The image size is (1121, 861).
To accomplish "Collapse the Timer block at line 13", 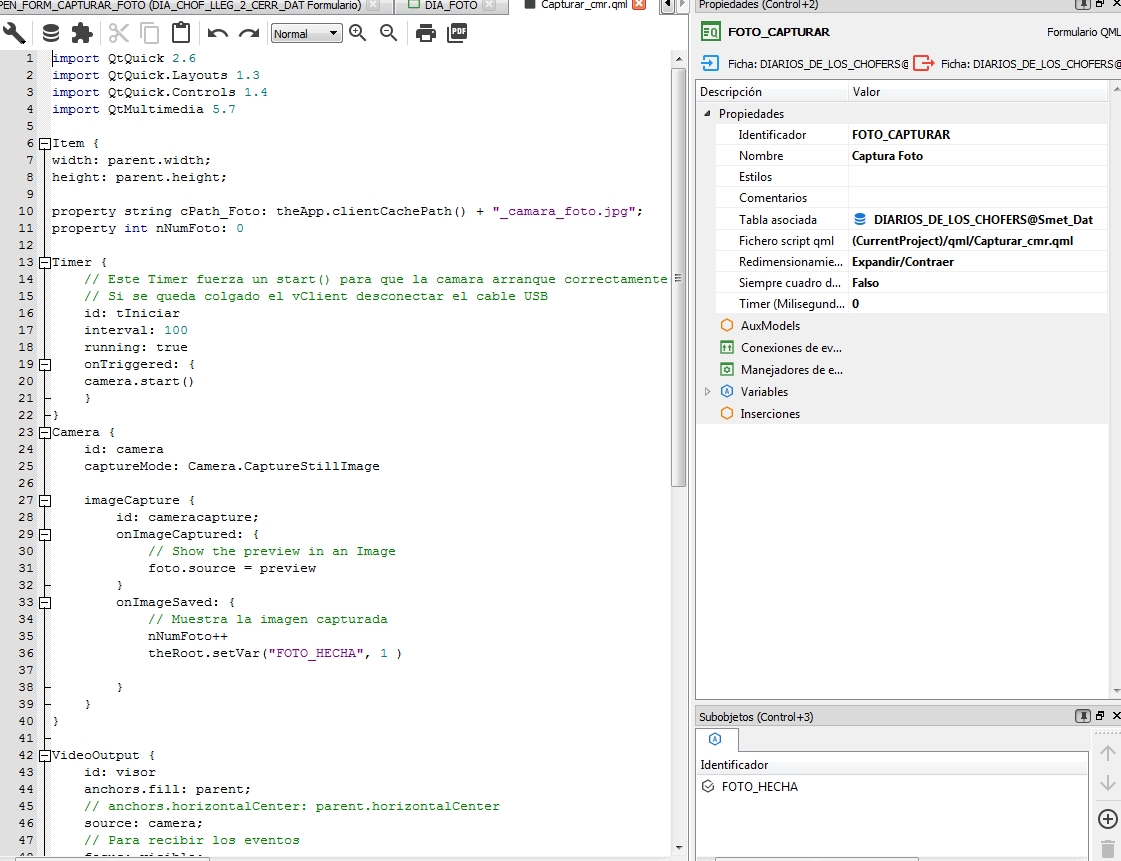I will 44,262.
